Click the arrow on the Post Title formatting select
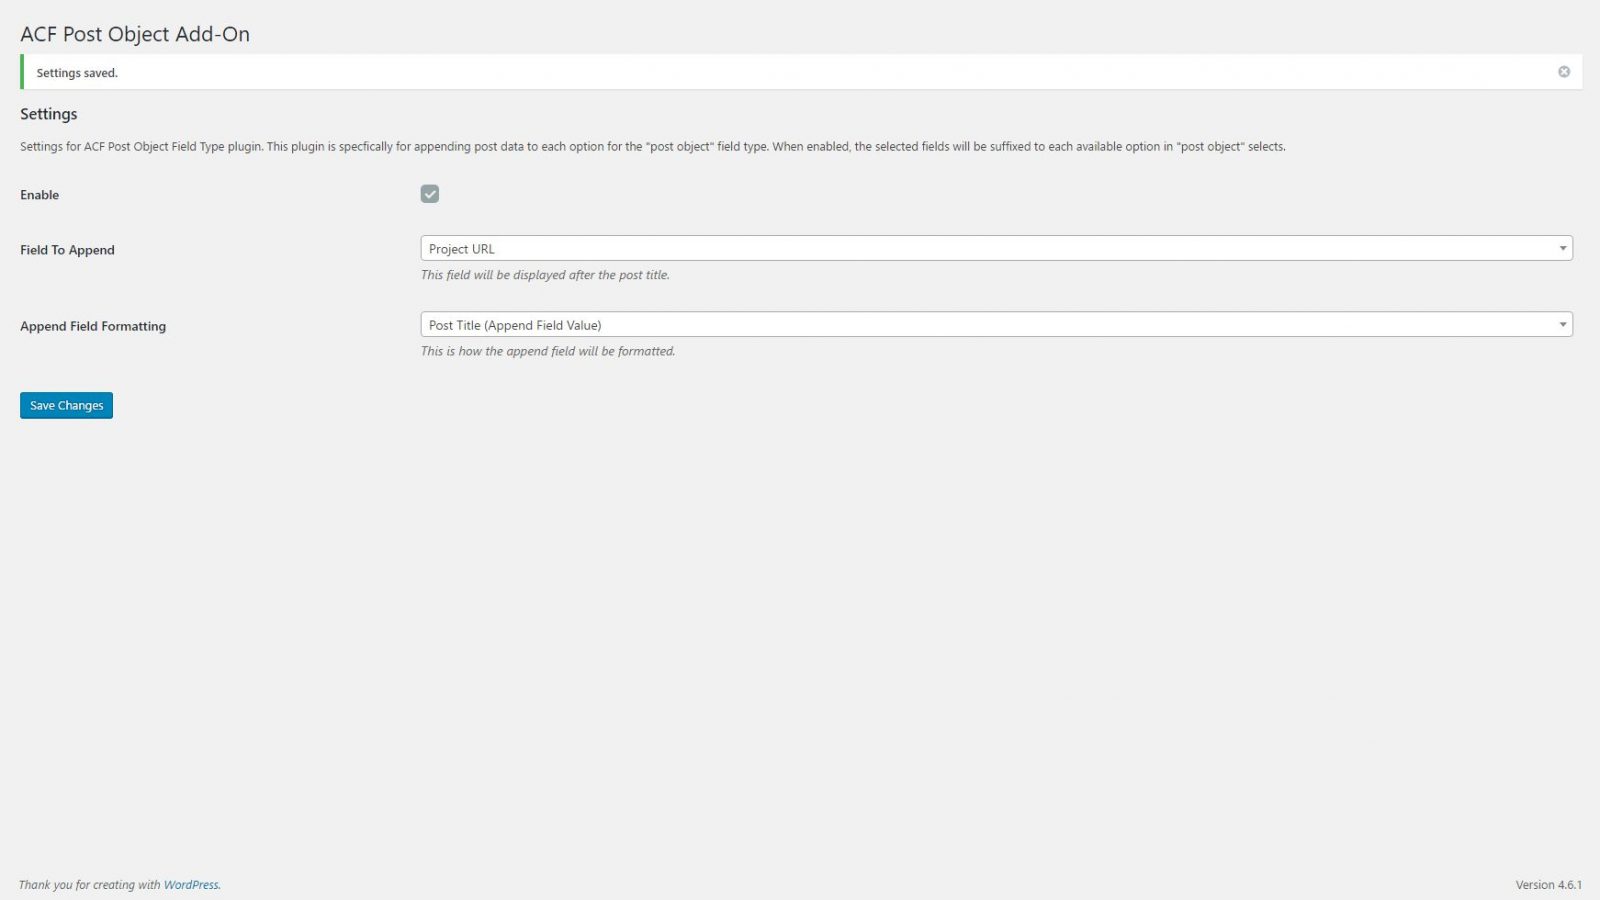The image size is (1600, 900). (x=1564, y=324)
